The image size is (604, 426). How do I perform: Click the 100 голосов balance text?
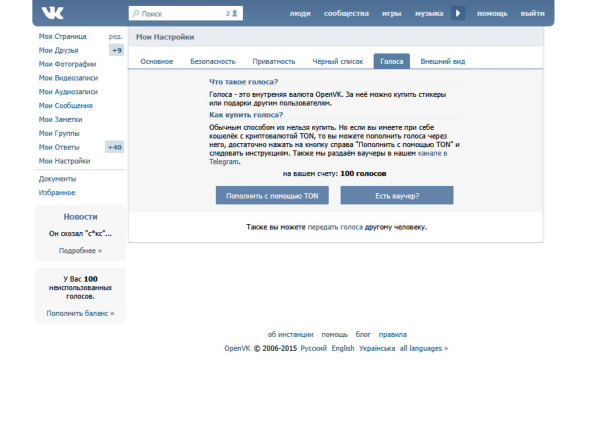[363, 174]
